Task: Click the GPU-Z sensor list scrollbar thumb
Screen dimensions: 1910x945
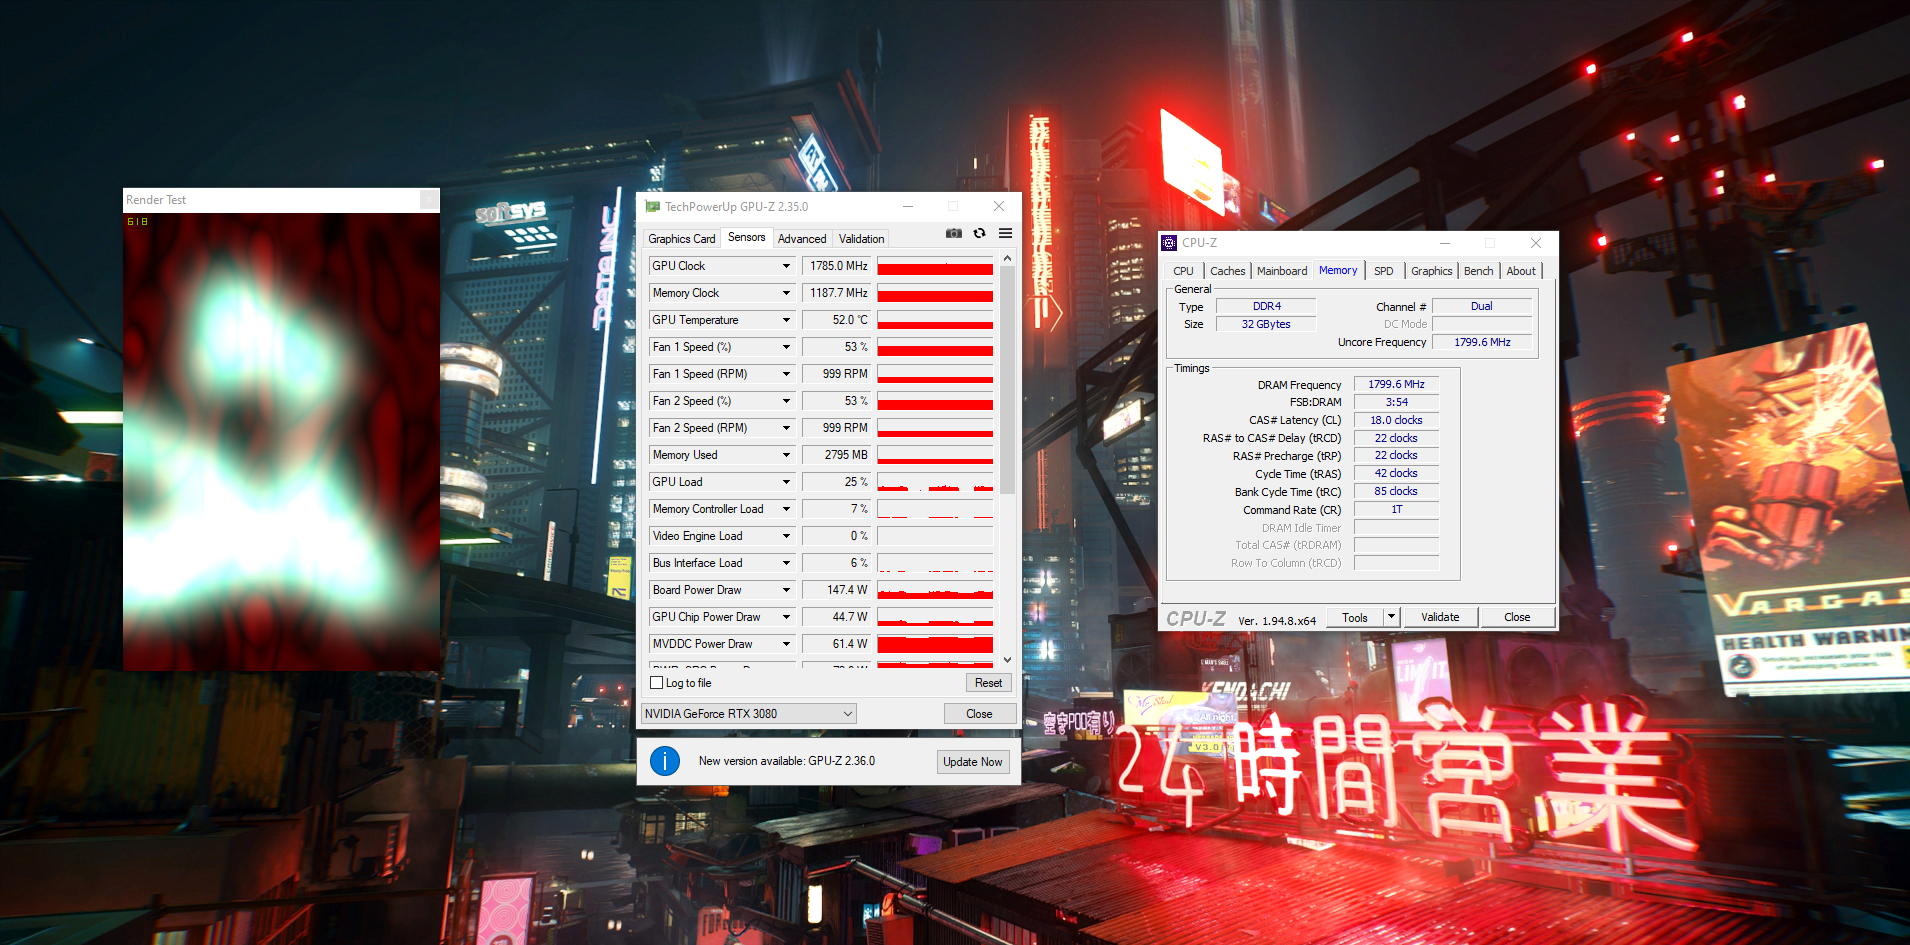Action: (1007, 380)
